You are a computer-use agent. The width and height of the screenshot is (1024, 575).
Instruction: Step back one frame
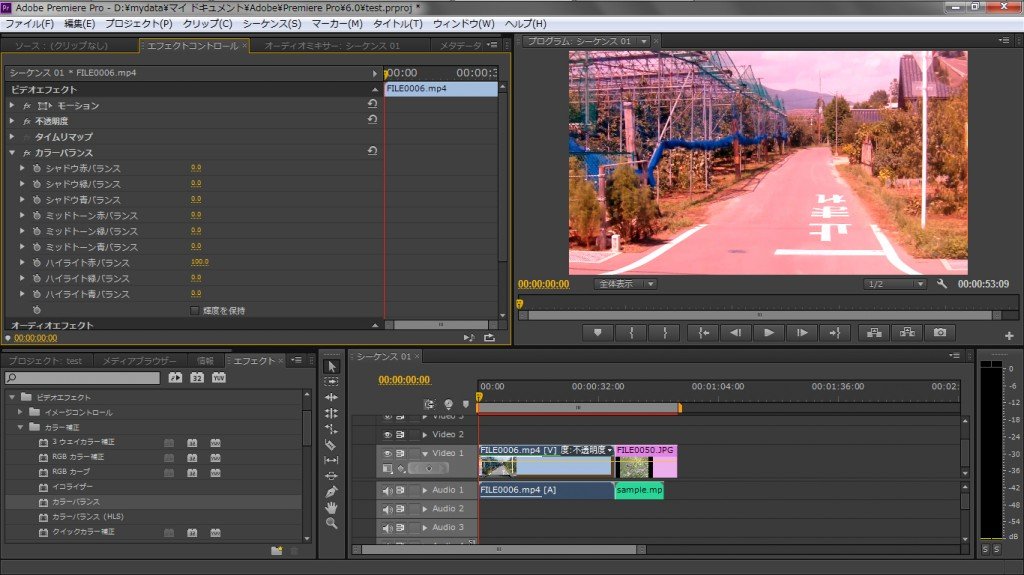736,333
